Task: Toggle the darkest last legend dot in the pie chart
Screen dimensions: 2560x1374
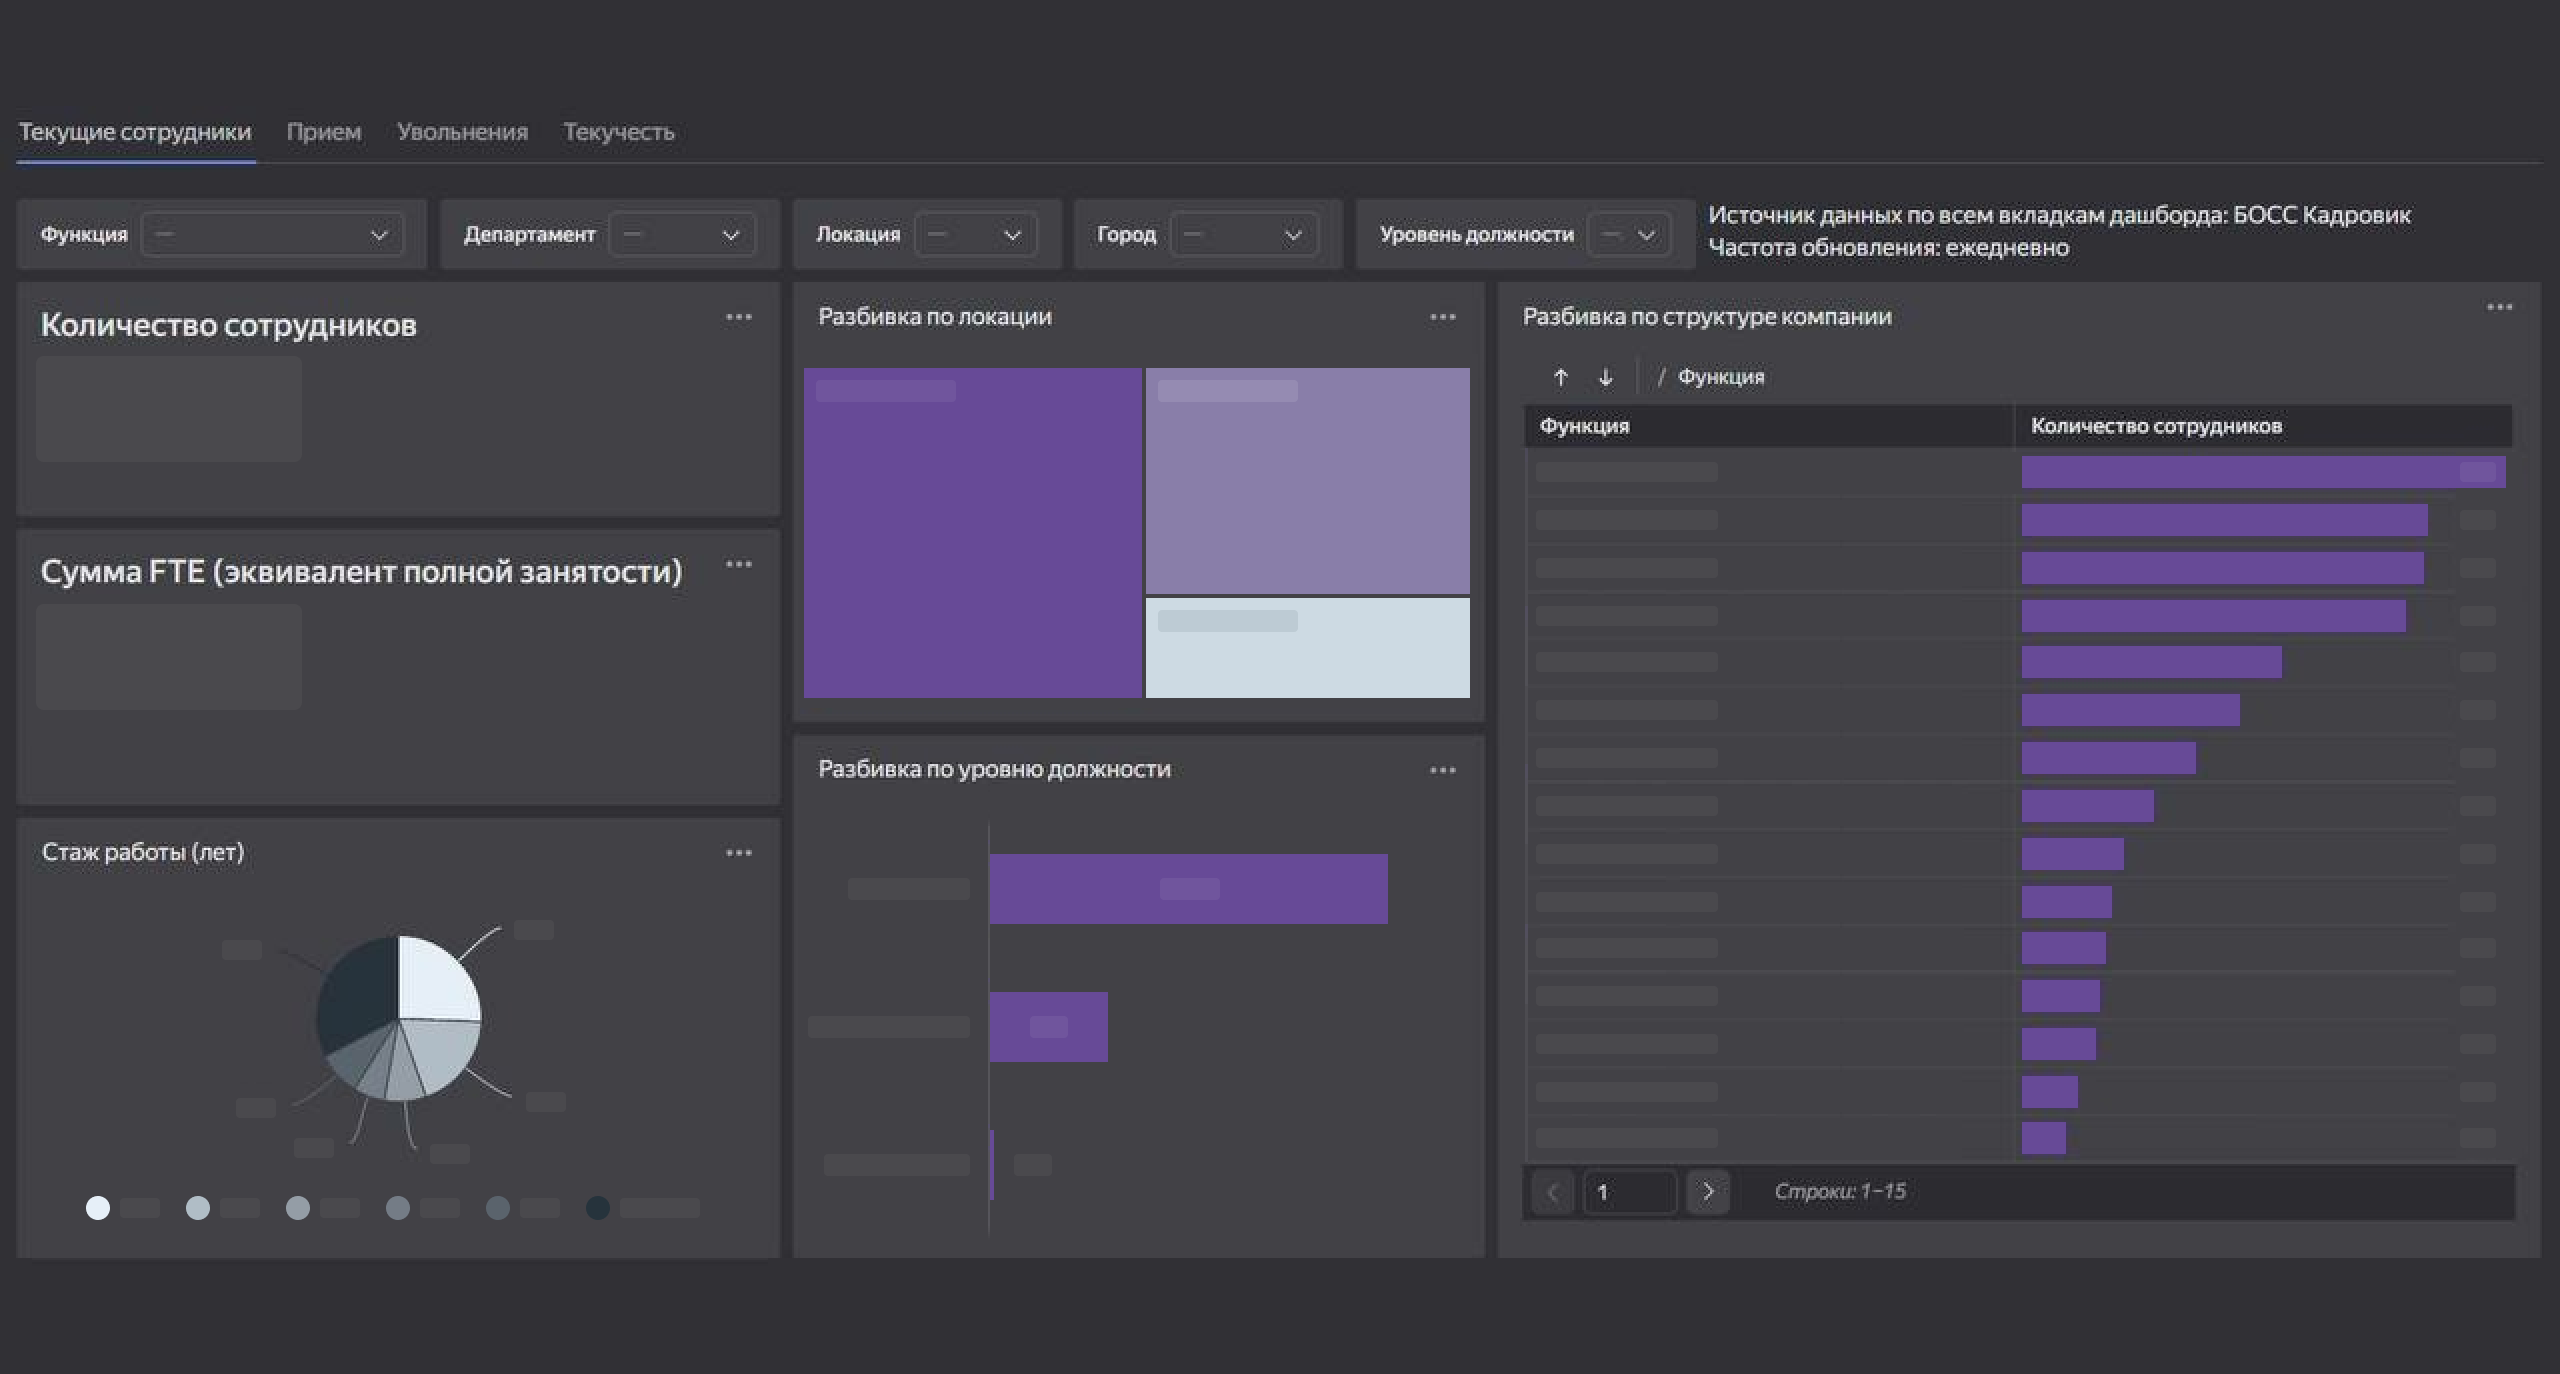Action: pyautogui.click(x=598, y=1208)
